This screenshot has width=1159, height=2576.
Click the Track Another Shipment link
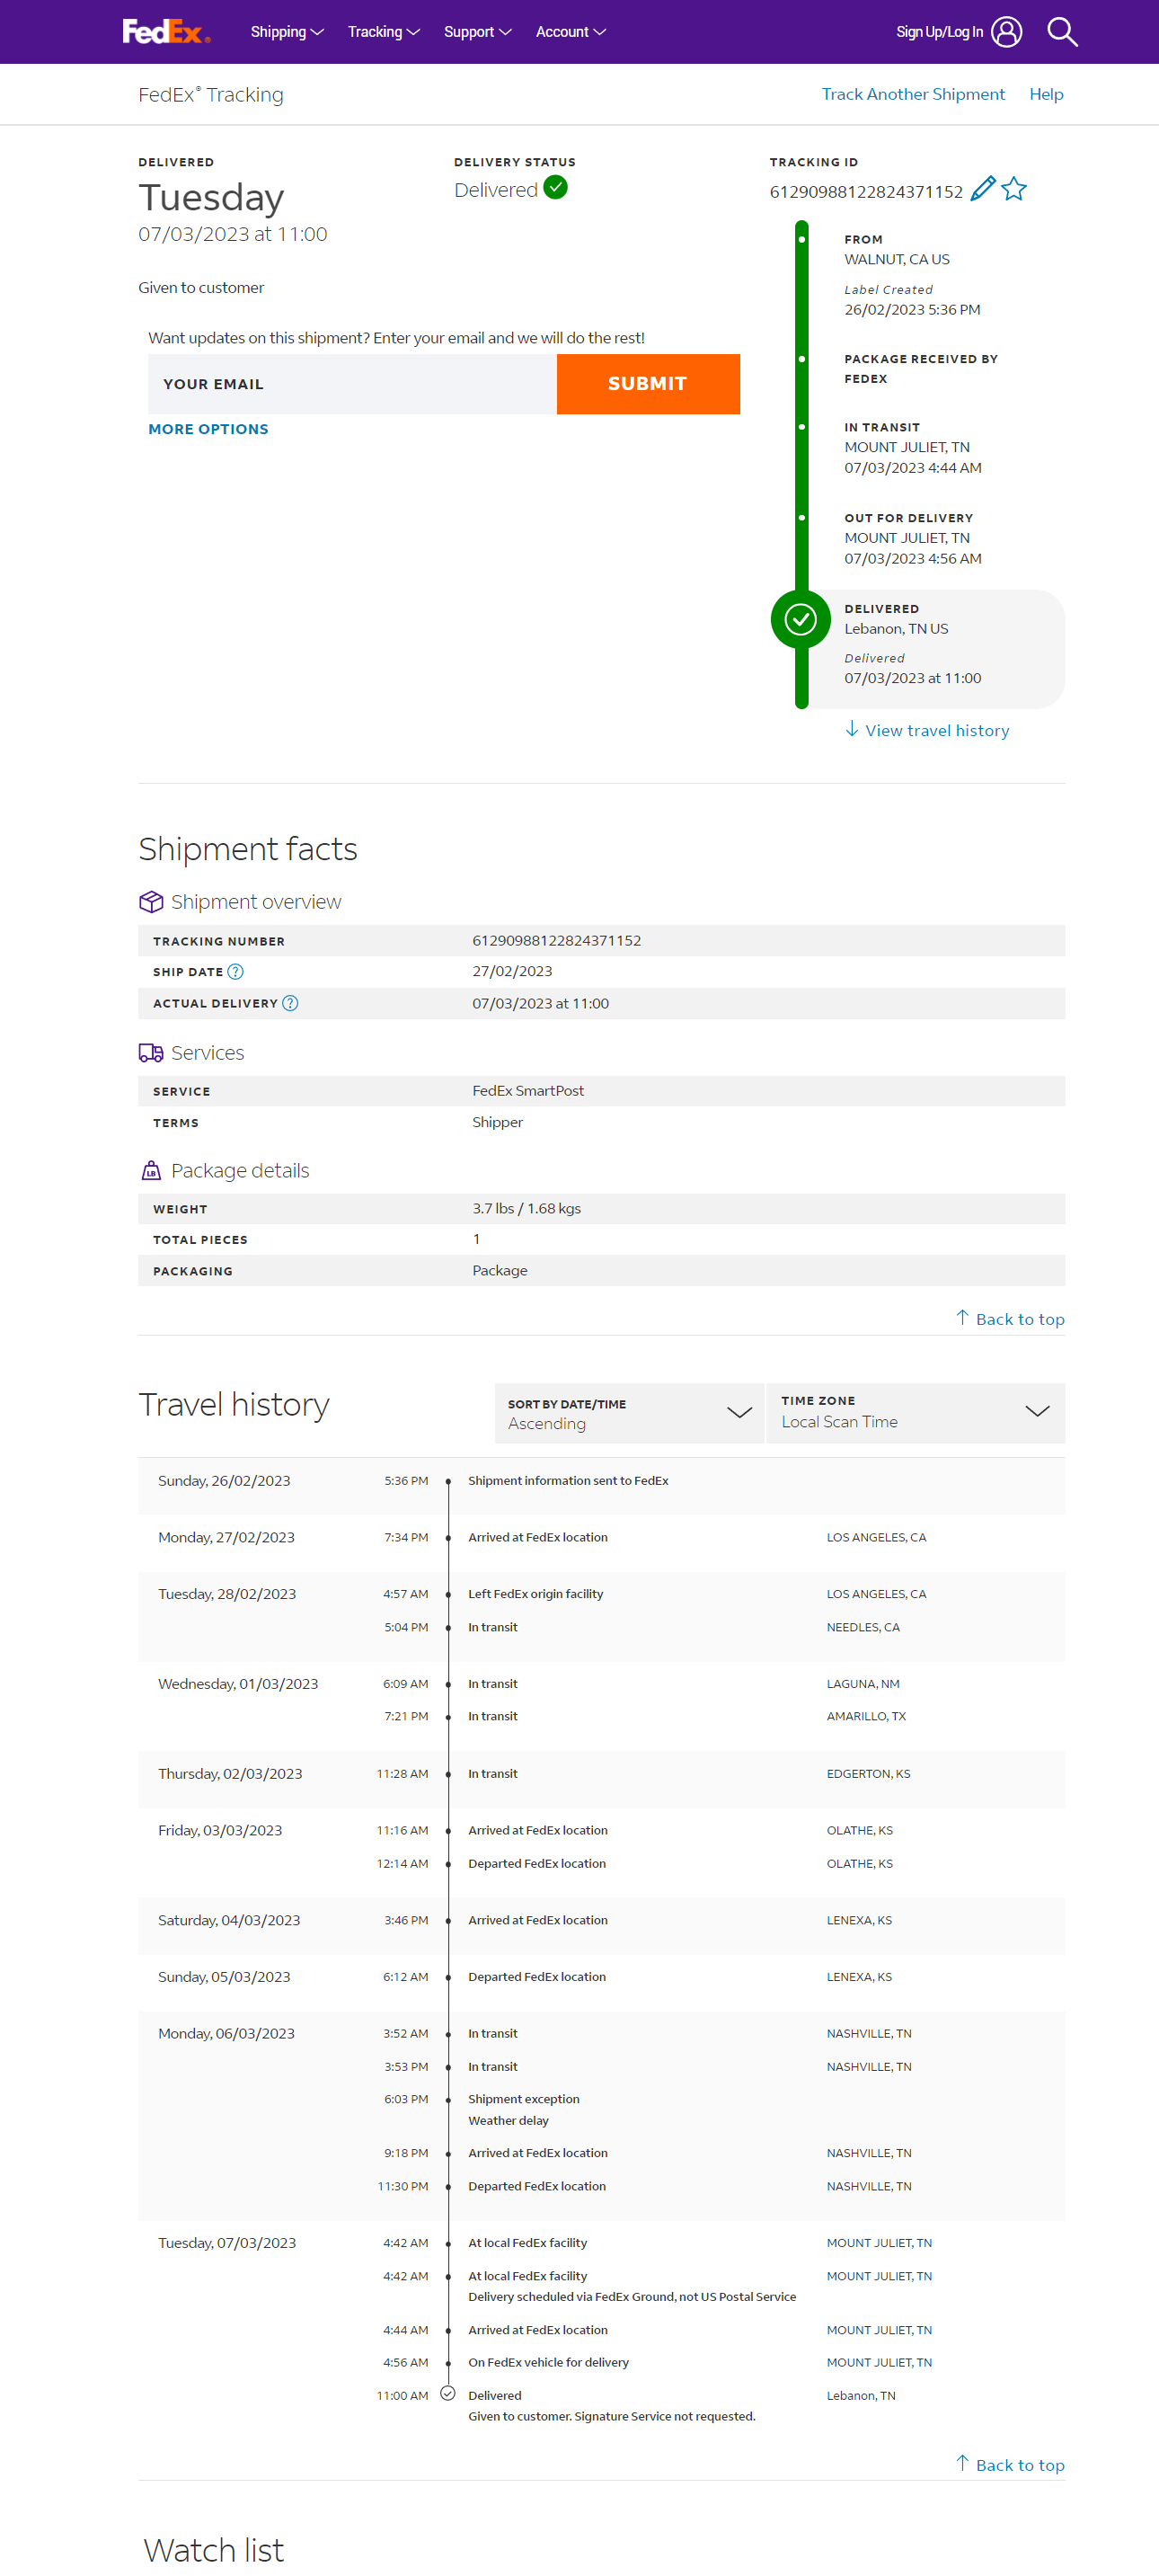tap(912, 94)
